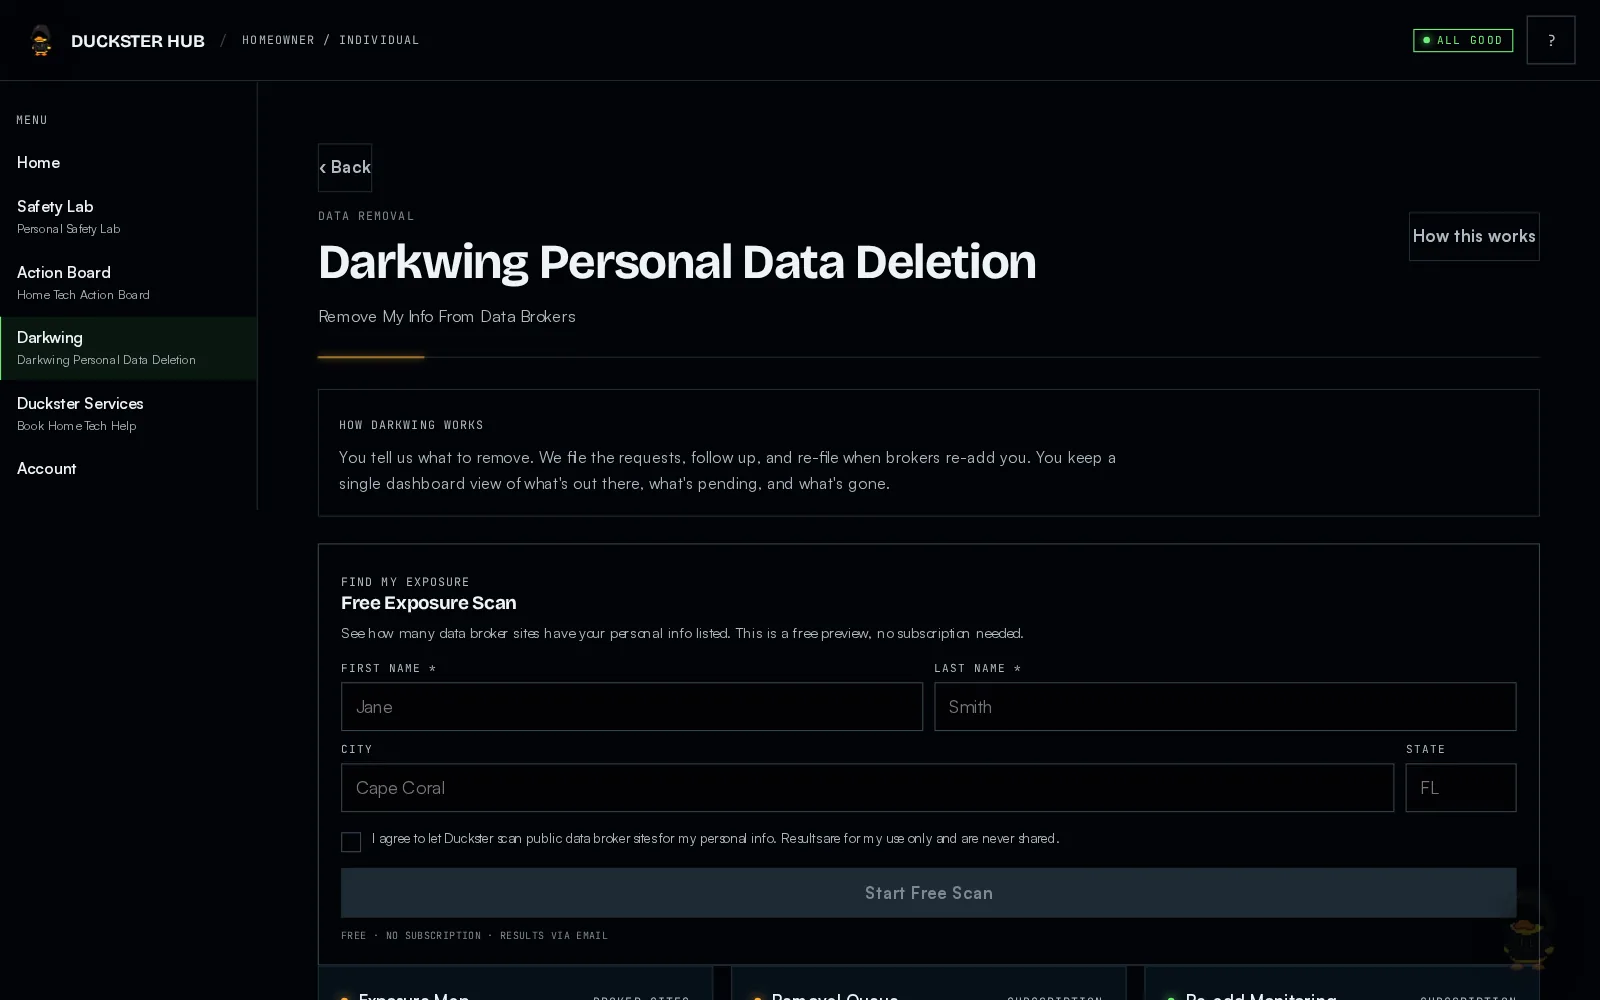This screenshot has width=1600, height=1000.
Task: Open How this works
Action: 1474,236
